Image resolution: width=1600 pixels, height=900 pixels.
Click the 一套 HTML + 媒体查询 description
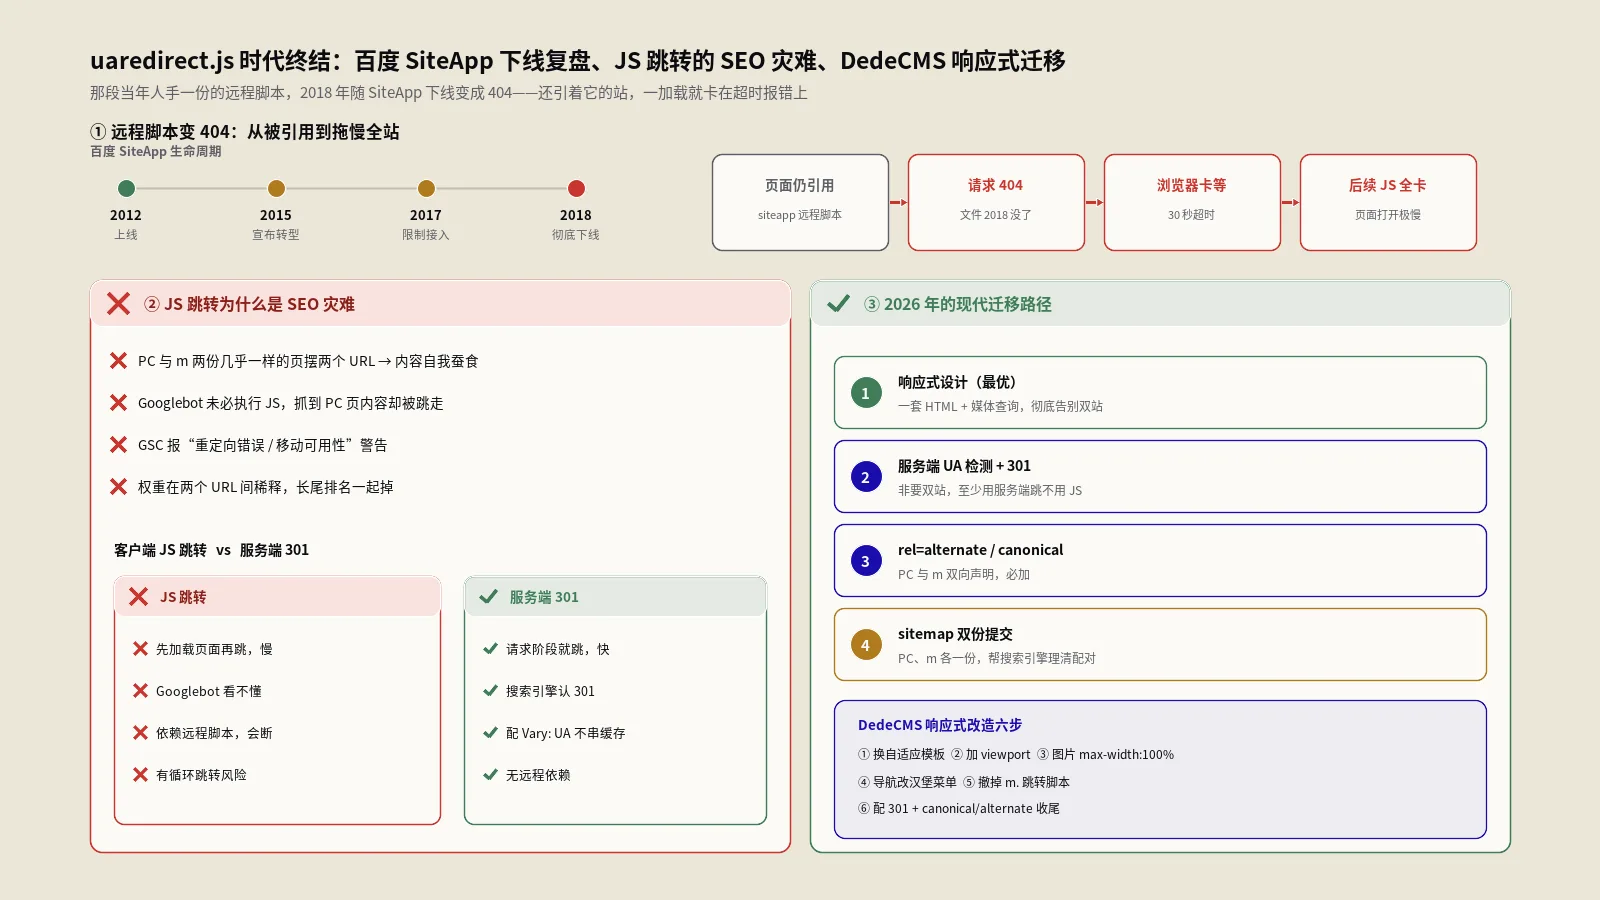point(1000,406)
